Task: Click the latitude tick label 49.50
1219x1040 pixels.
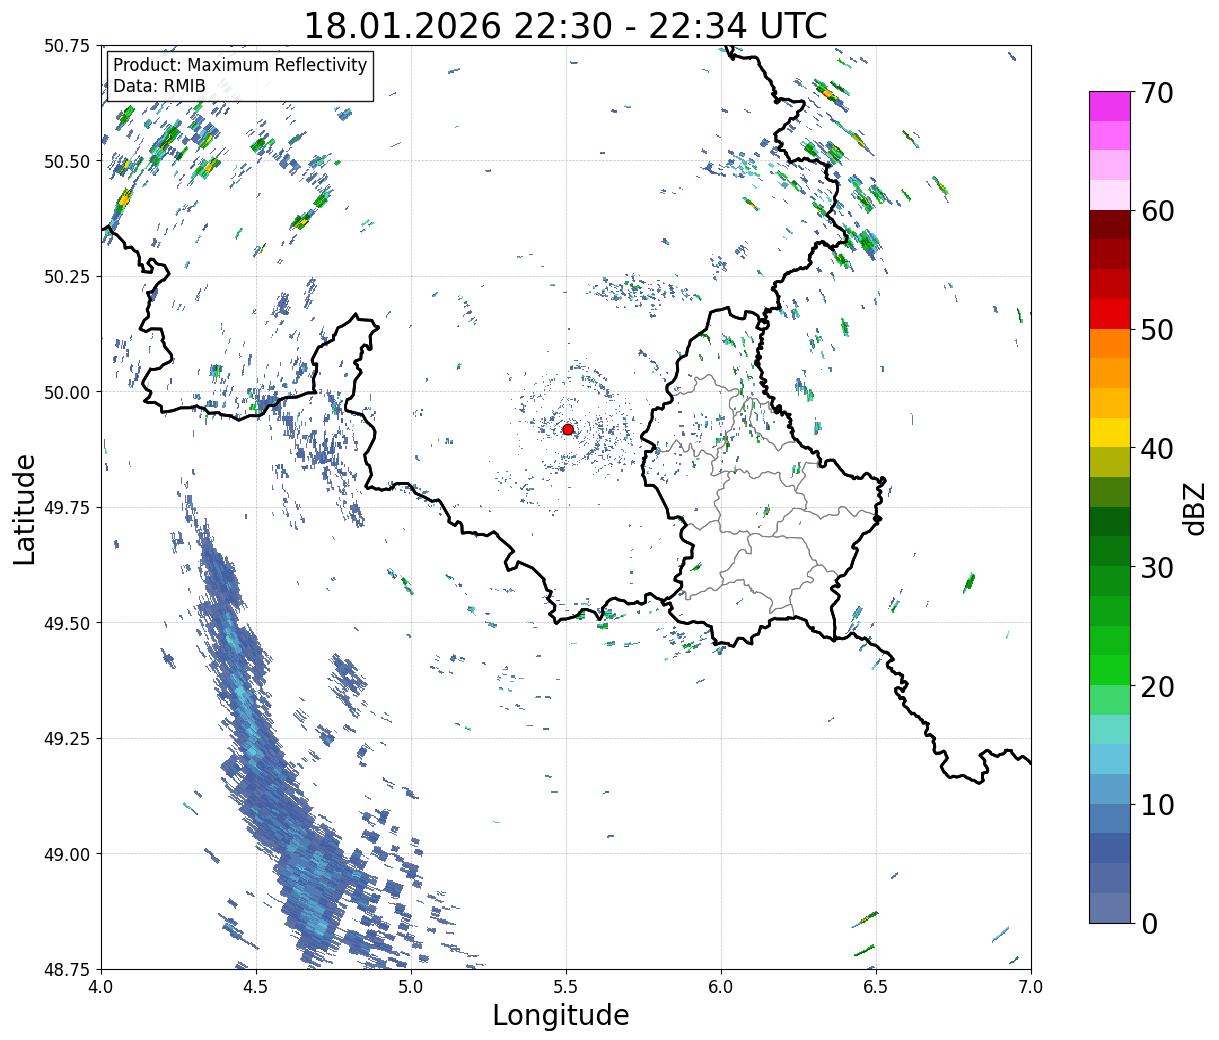Action: point(67,623)
